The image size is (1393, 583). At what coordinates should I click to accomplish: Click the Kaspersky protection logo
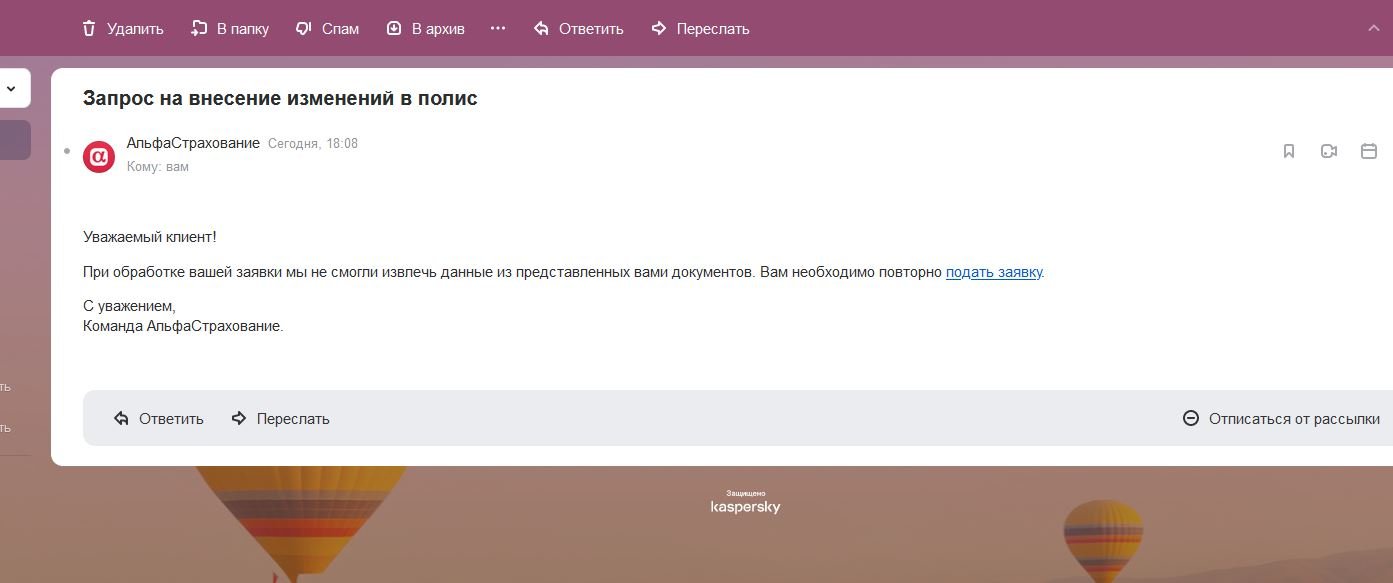pyautogui.click(x=745, y=502)
